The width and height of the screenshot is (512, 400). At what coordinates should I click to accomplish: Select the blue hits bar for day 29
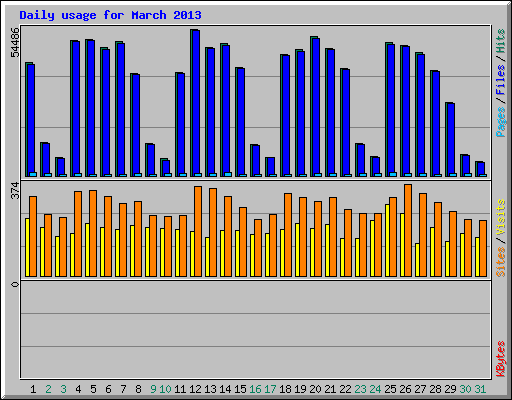(x=451, y=140)
